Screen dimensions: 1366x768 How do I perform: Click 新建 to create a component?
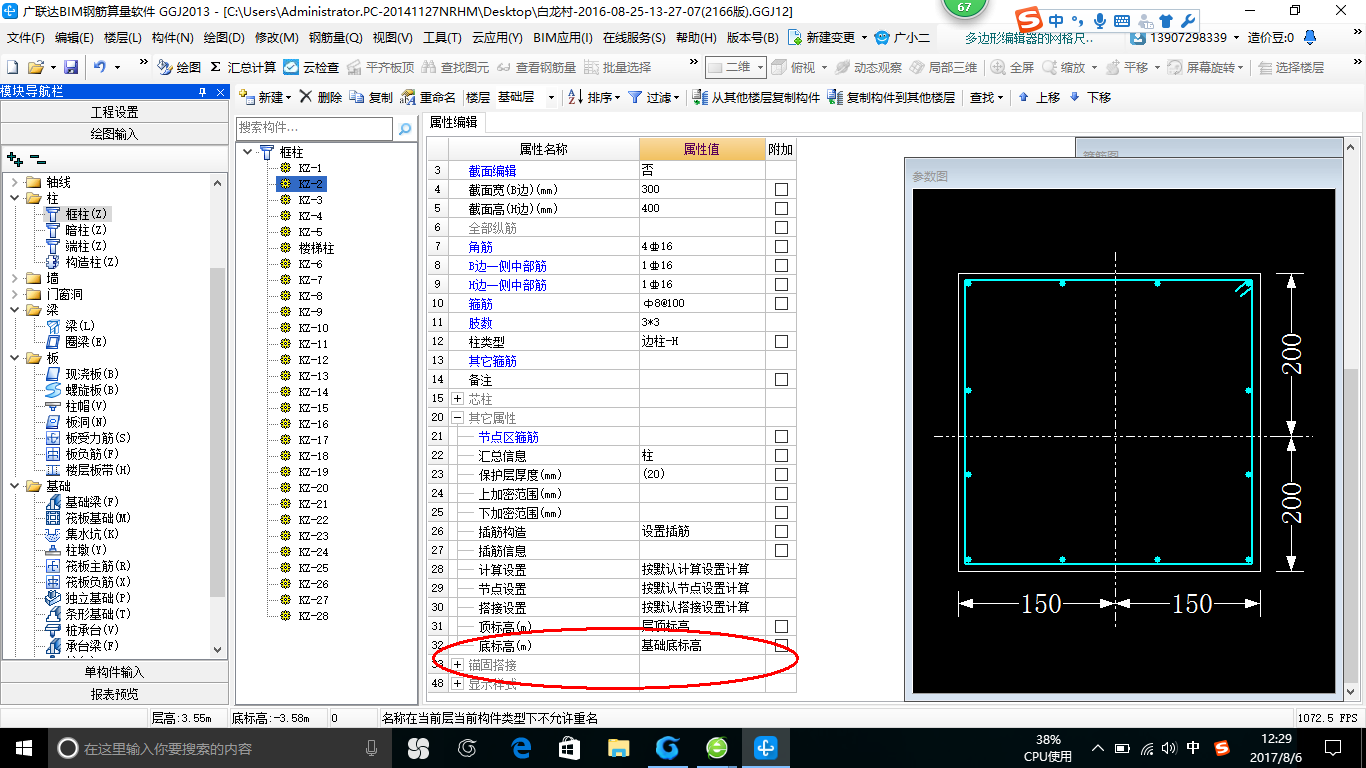pos(264,97)
